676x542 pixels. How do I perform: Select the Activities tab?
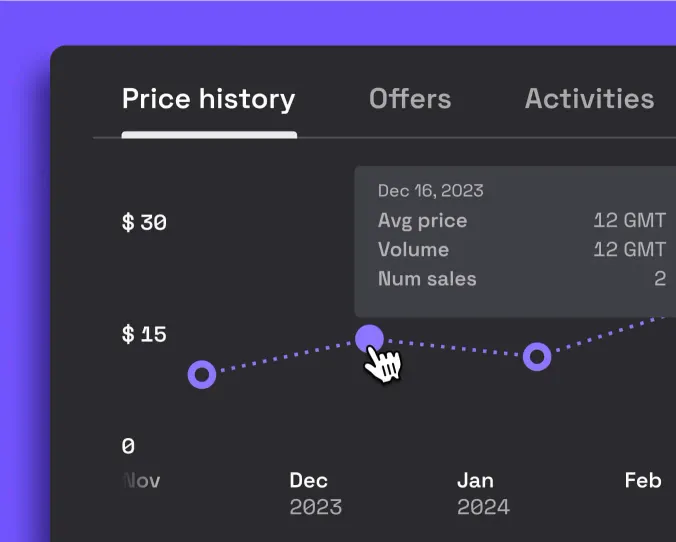point(589,99)
